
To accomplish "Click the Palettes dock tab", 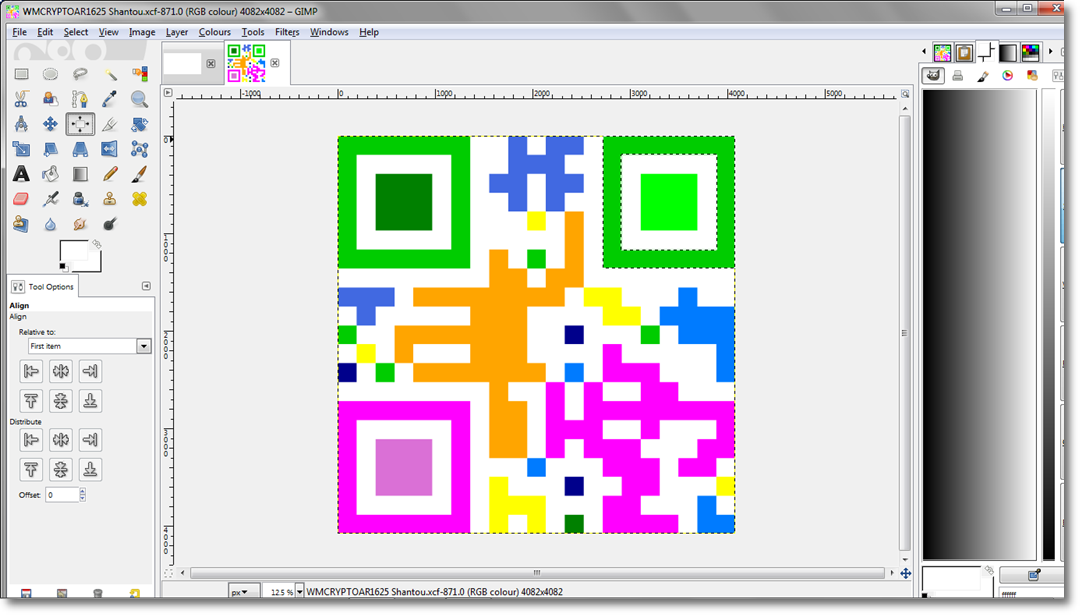I will (1030, 52).
